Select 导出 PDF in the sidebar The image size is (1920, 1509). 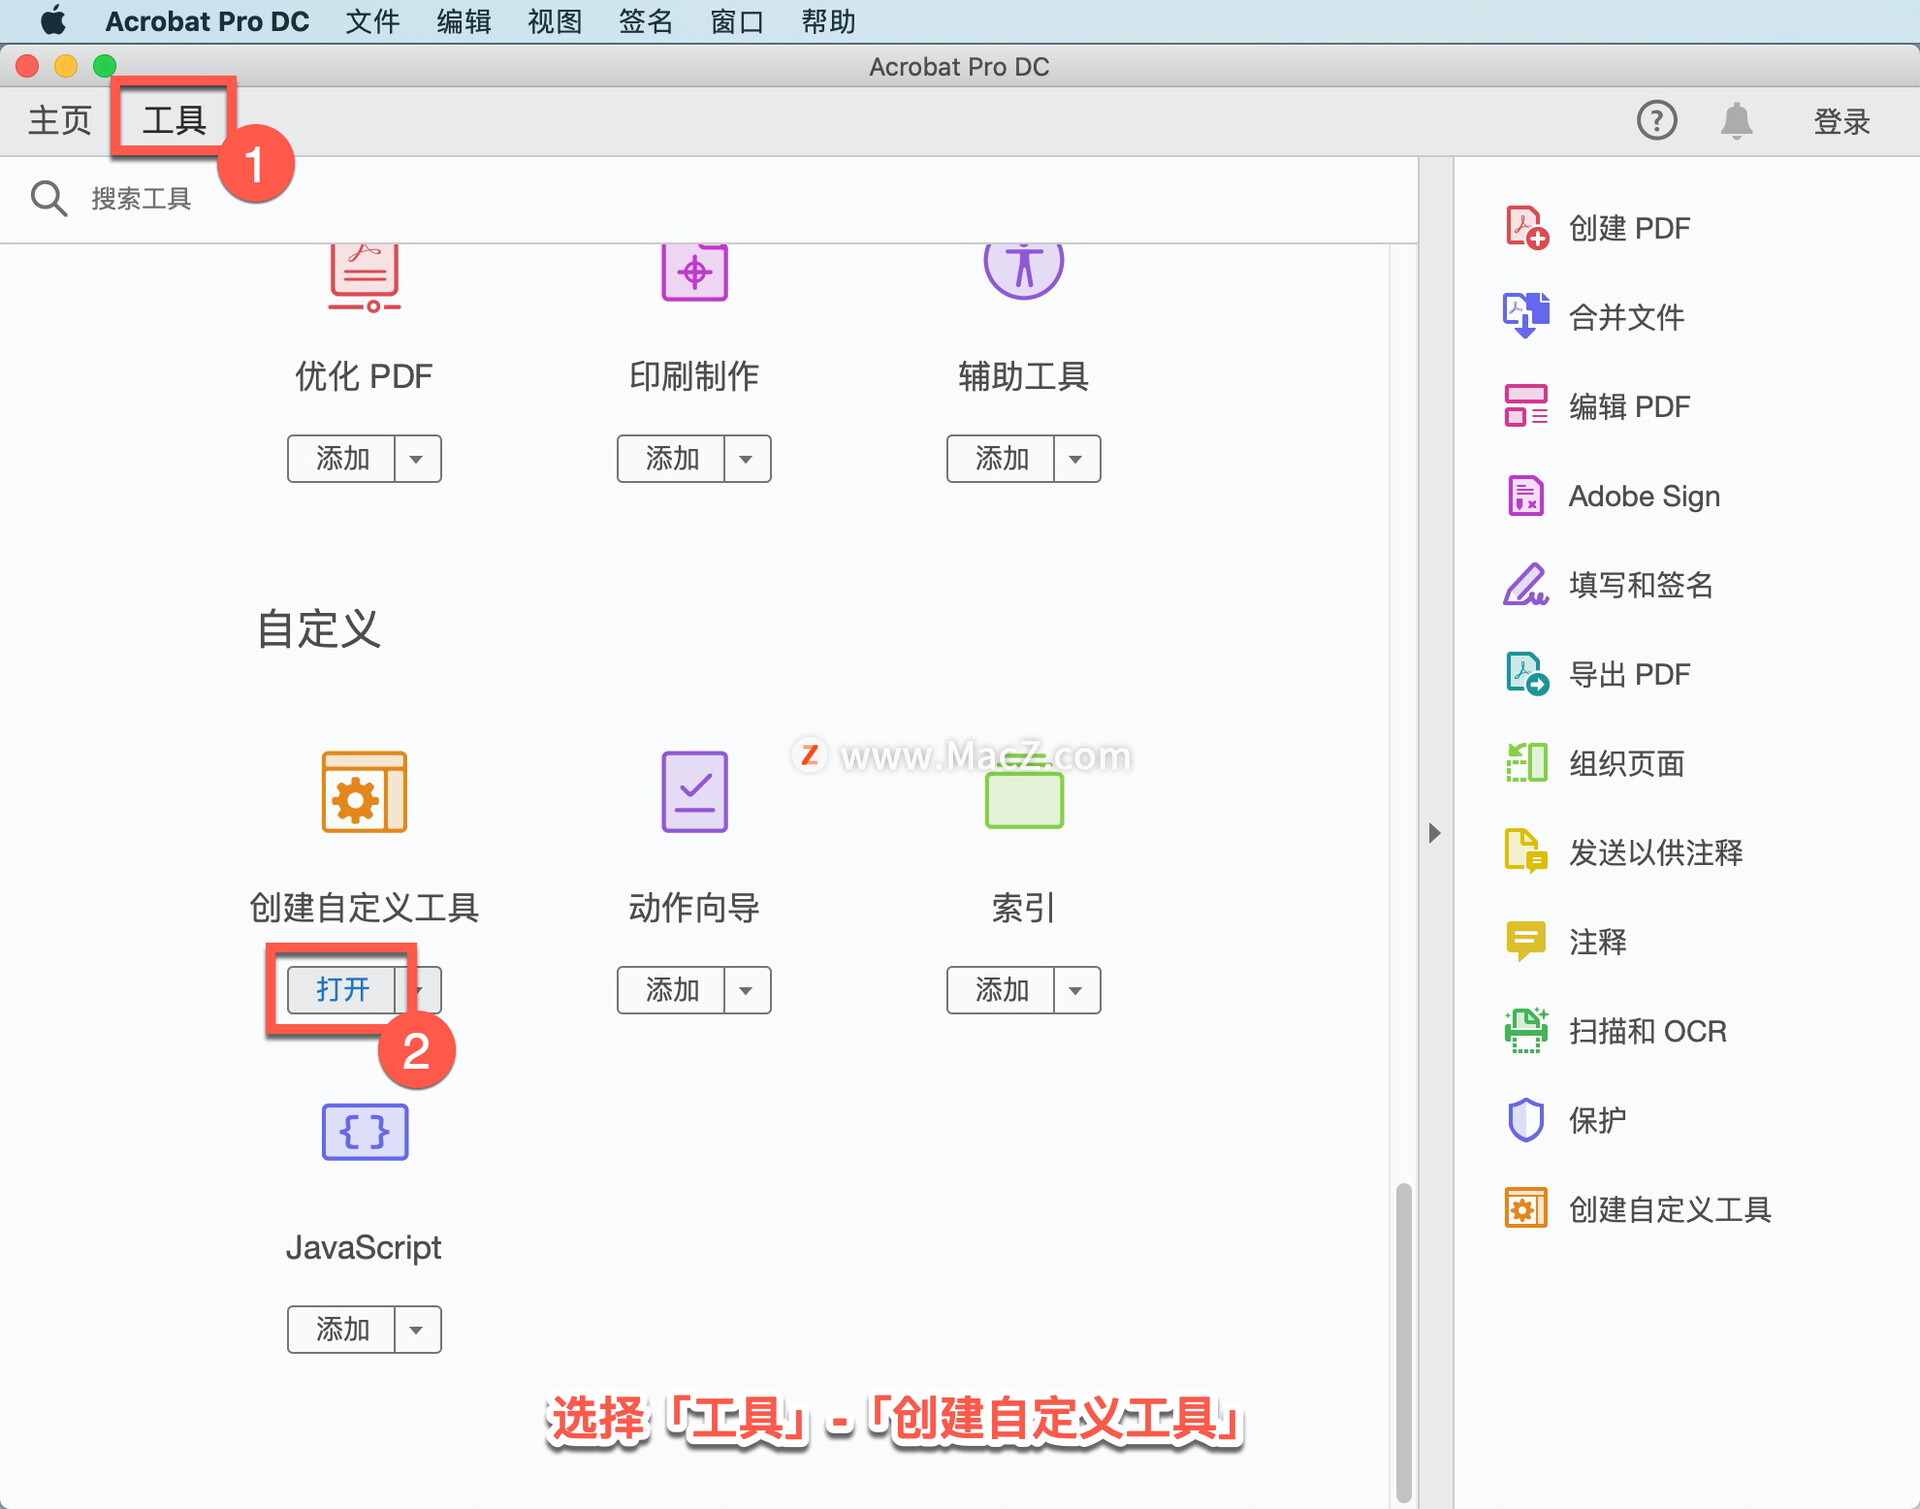[x=1598, y=674]
